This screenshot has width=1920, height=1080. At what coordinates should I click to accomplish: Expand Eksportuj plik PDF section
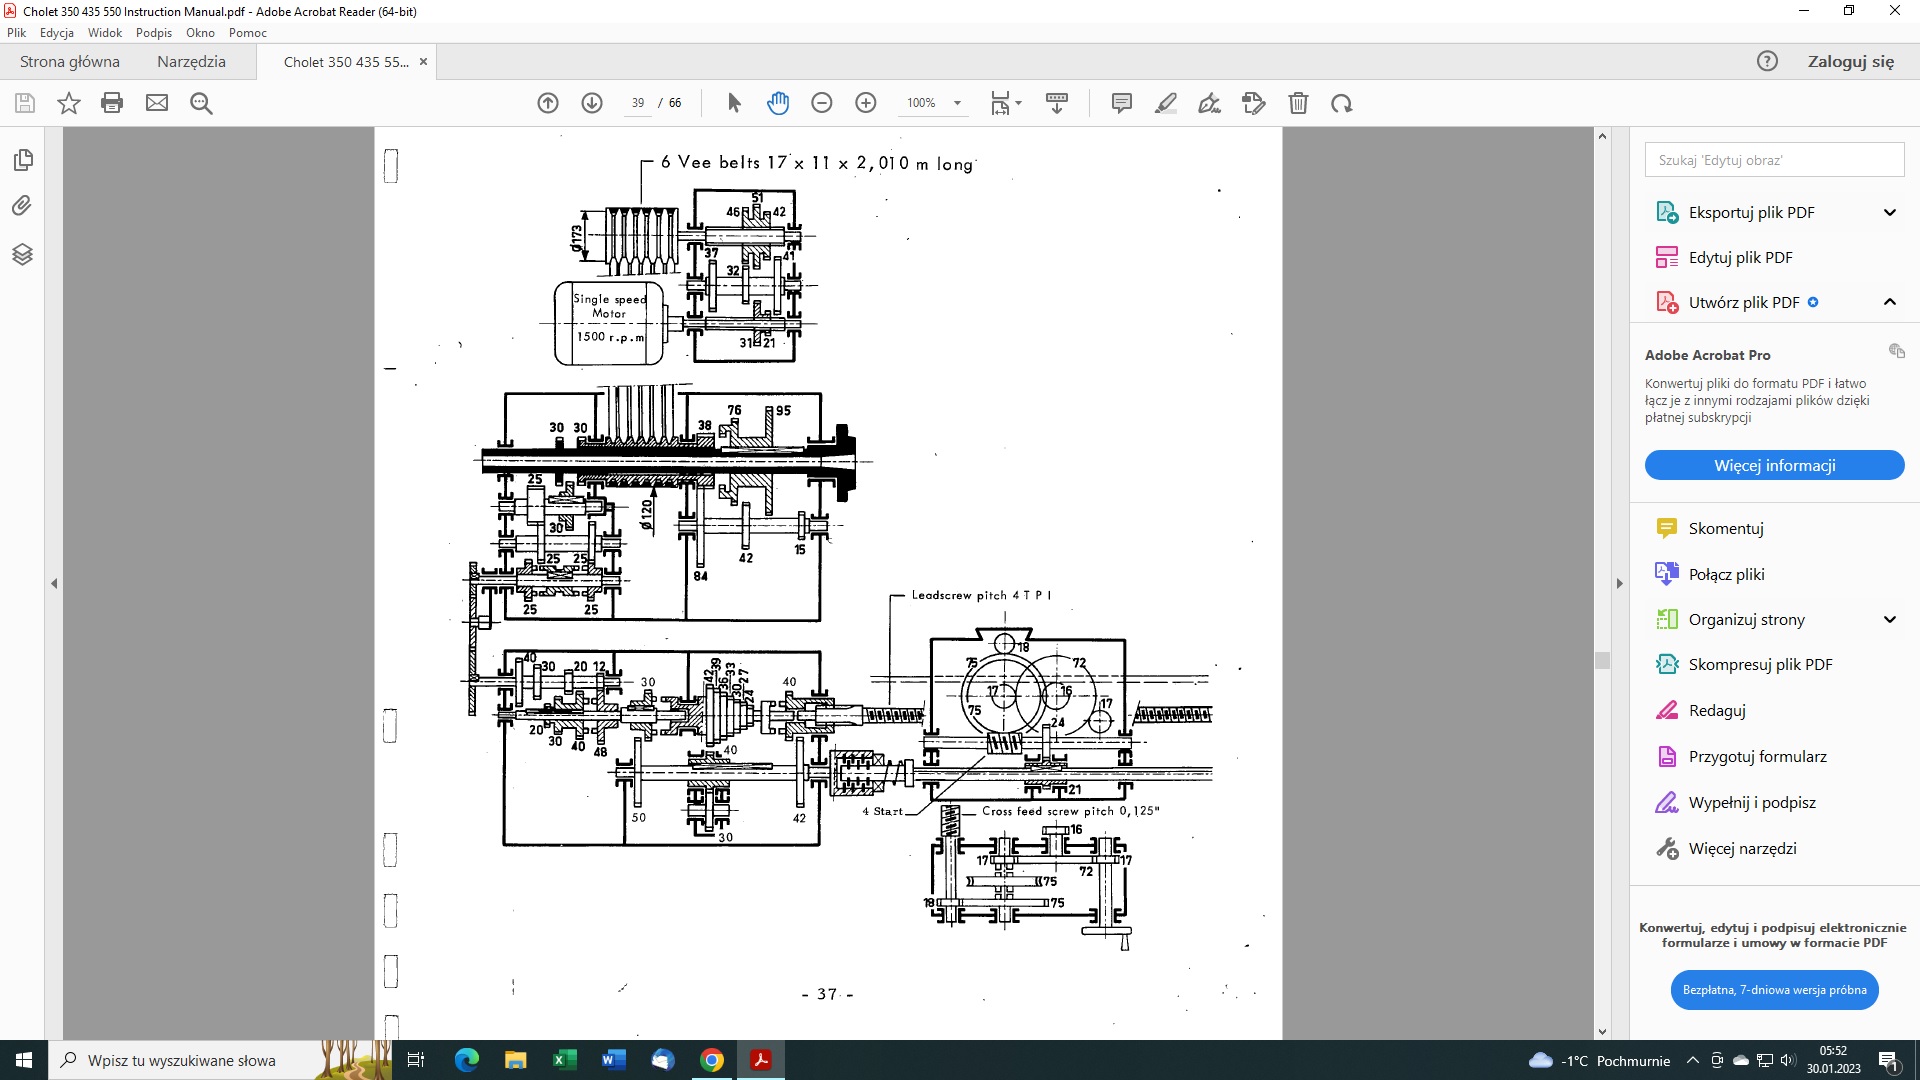[x=1890, y=212]
